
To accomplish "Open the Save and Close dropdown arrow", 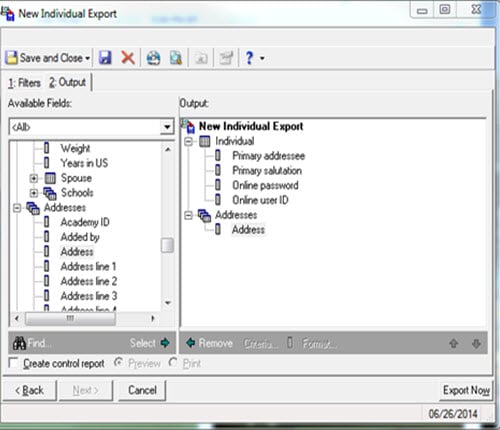I will coord(87,58).
